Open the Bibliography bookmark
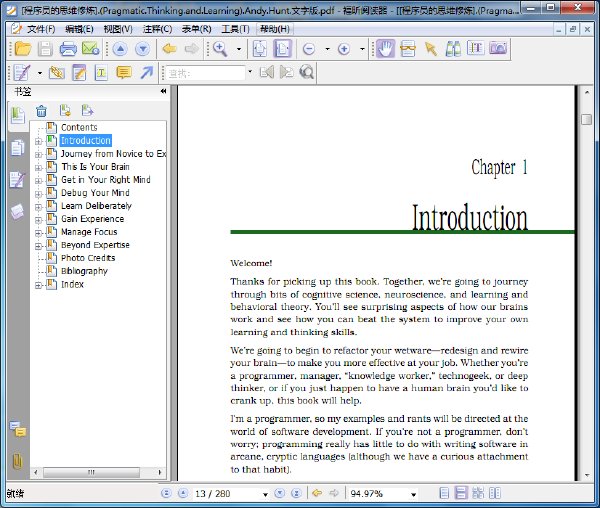 coord(84,271)
